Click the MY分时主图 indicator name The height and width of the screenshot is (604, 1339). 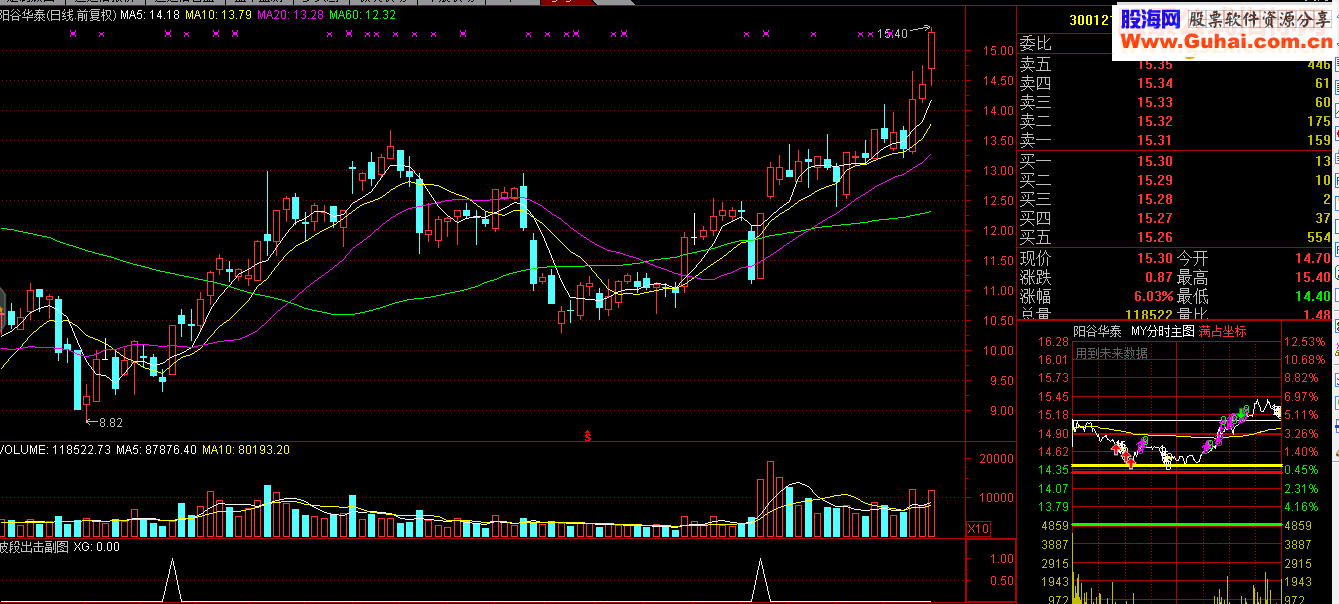click(x=1162, y=331)
